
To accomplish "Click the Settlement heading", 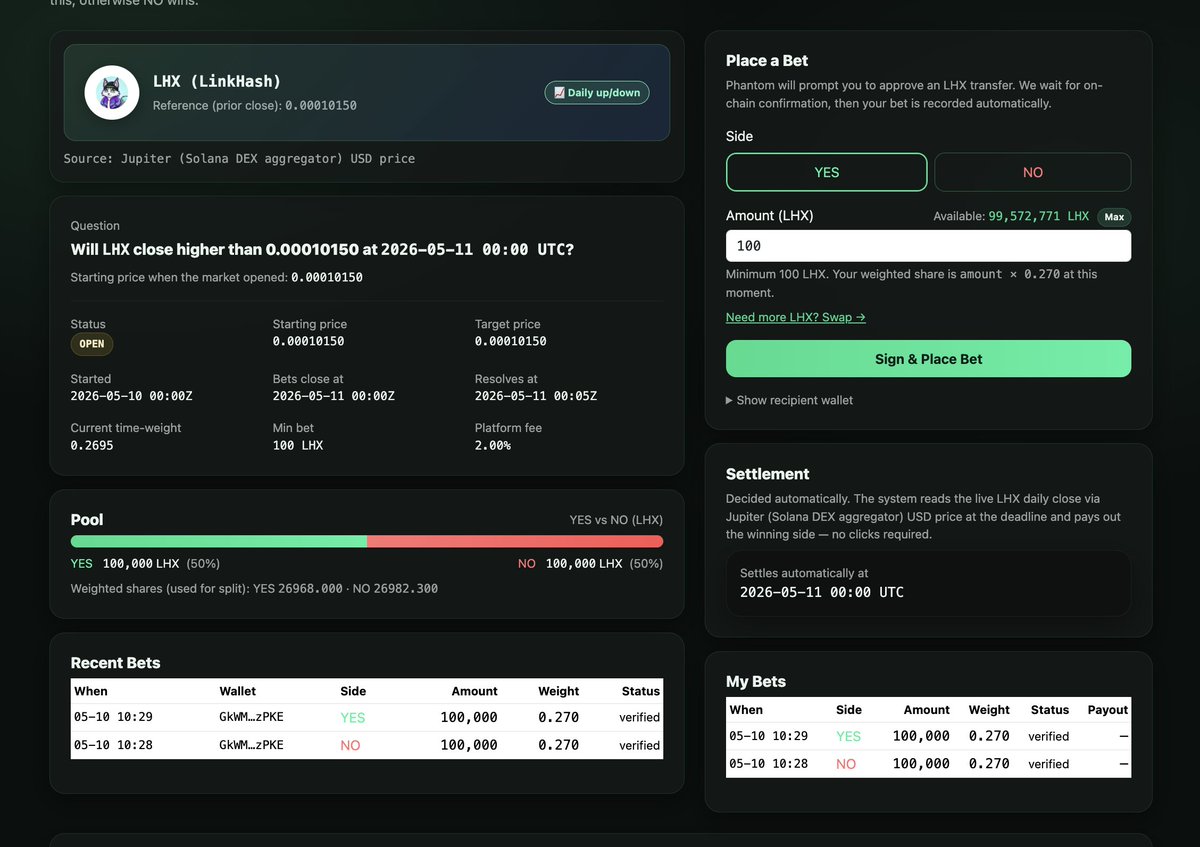I will 768,474.
